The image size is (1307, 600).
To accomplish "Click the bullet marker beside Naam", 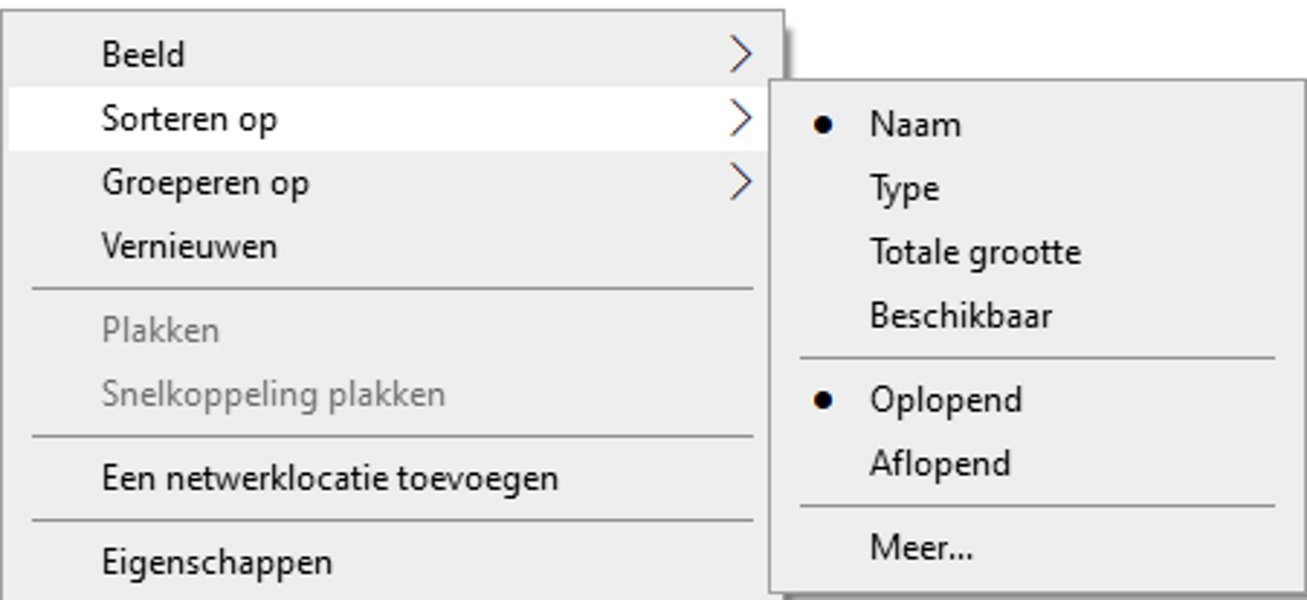I will click(x=823, y=125).
